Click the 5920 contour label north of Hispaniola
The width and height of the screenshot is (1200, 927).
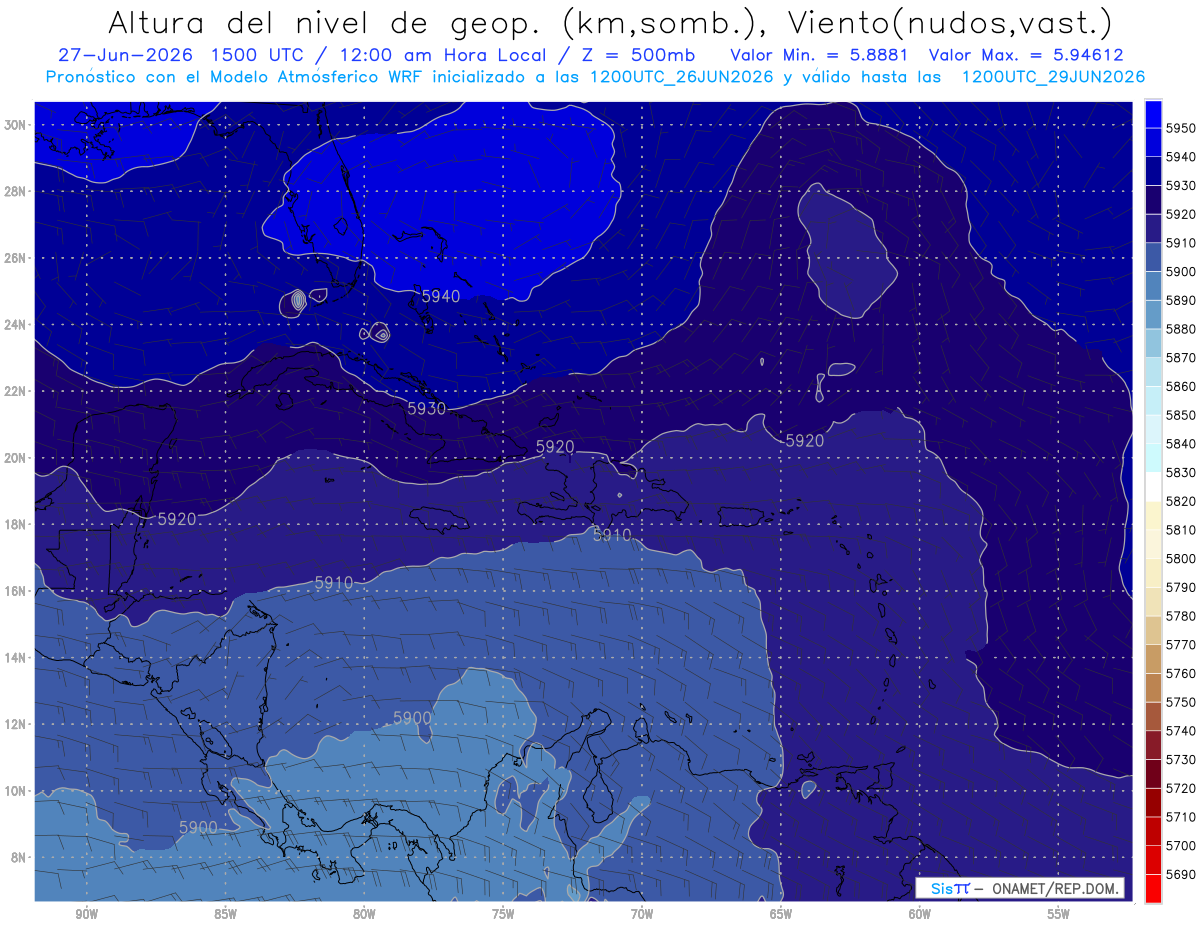[556, 446]
